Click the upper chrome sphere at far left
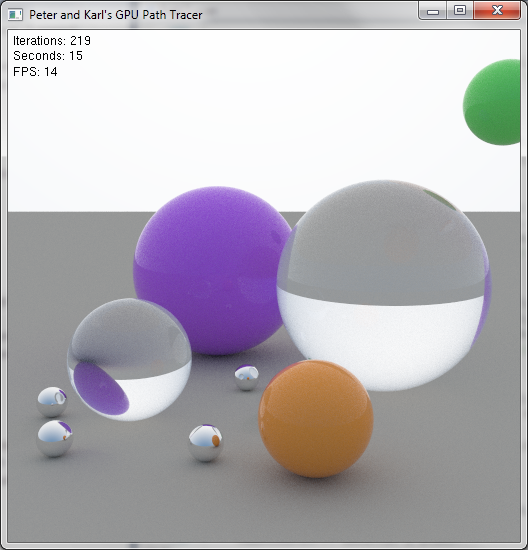 click(52, 402)
